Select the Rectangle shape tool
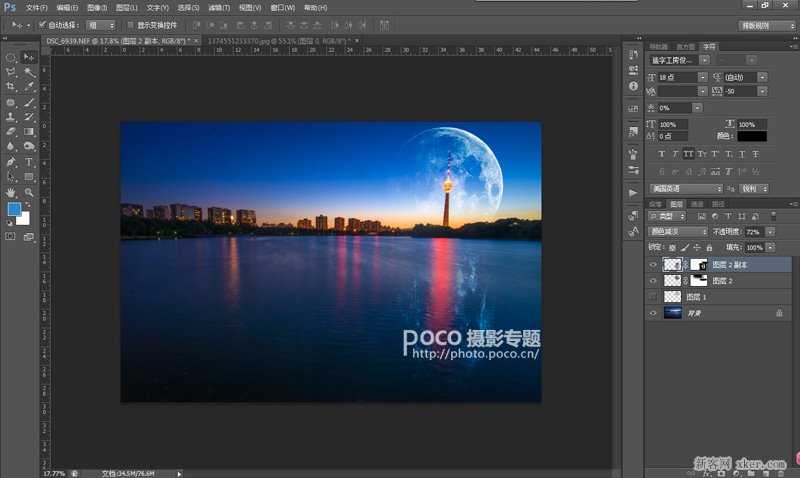The image size is (800, 478). point(29,177)
